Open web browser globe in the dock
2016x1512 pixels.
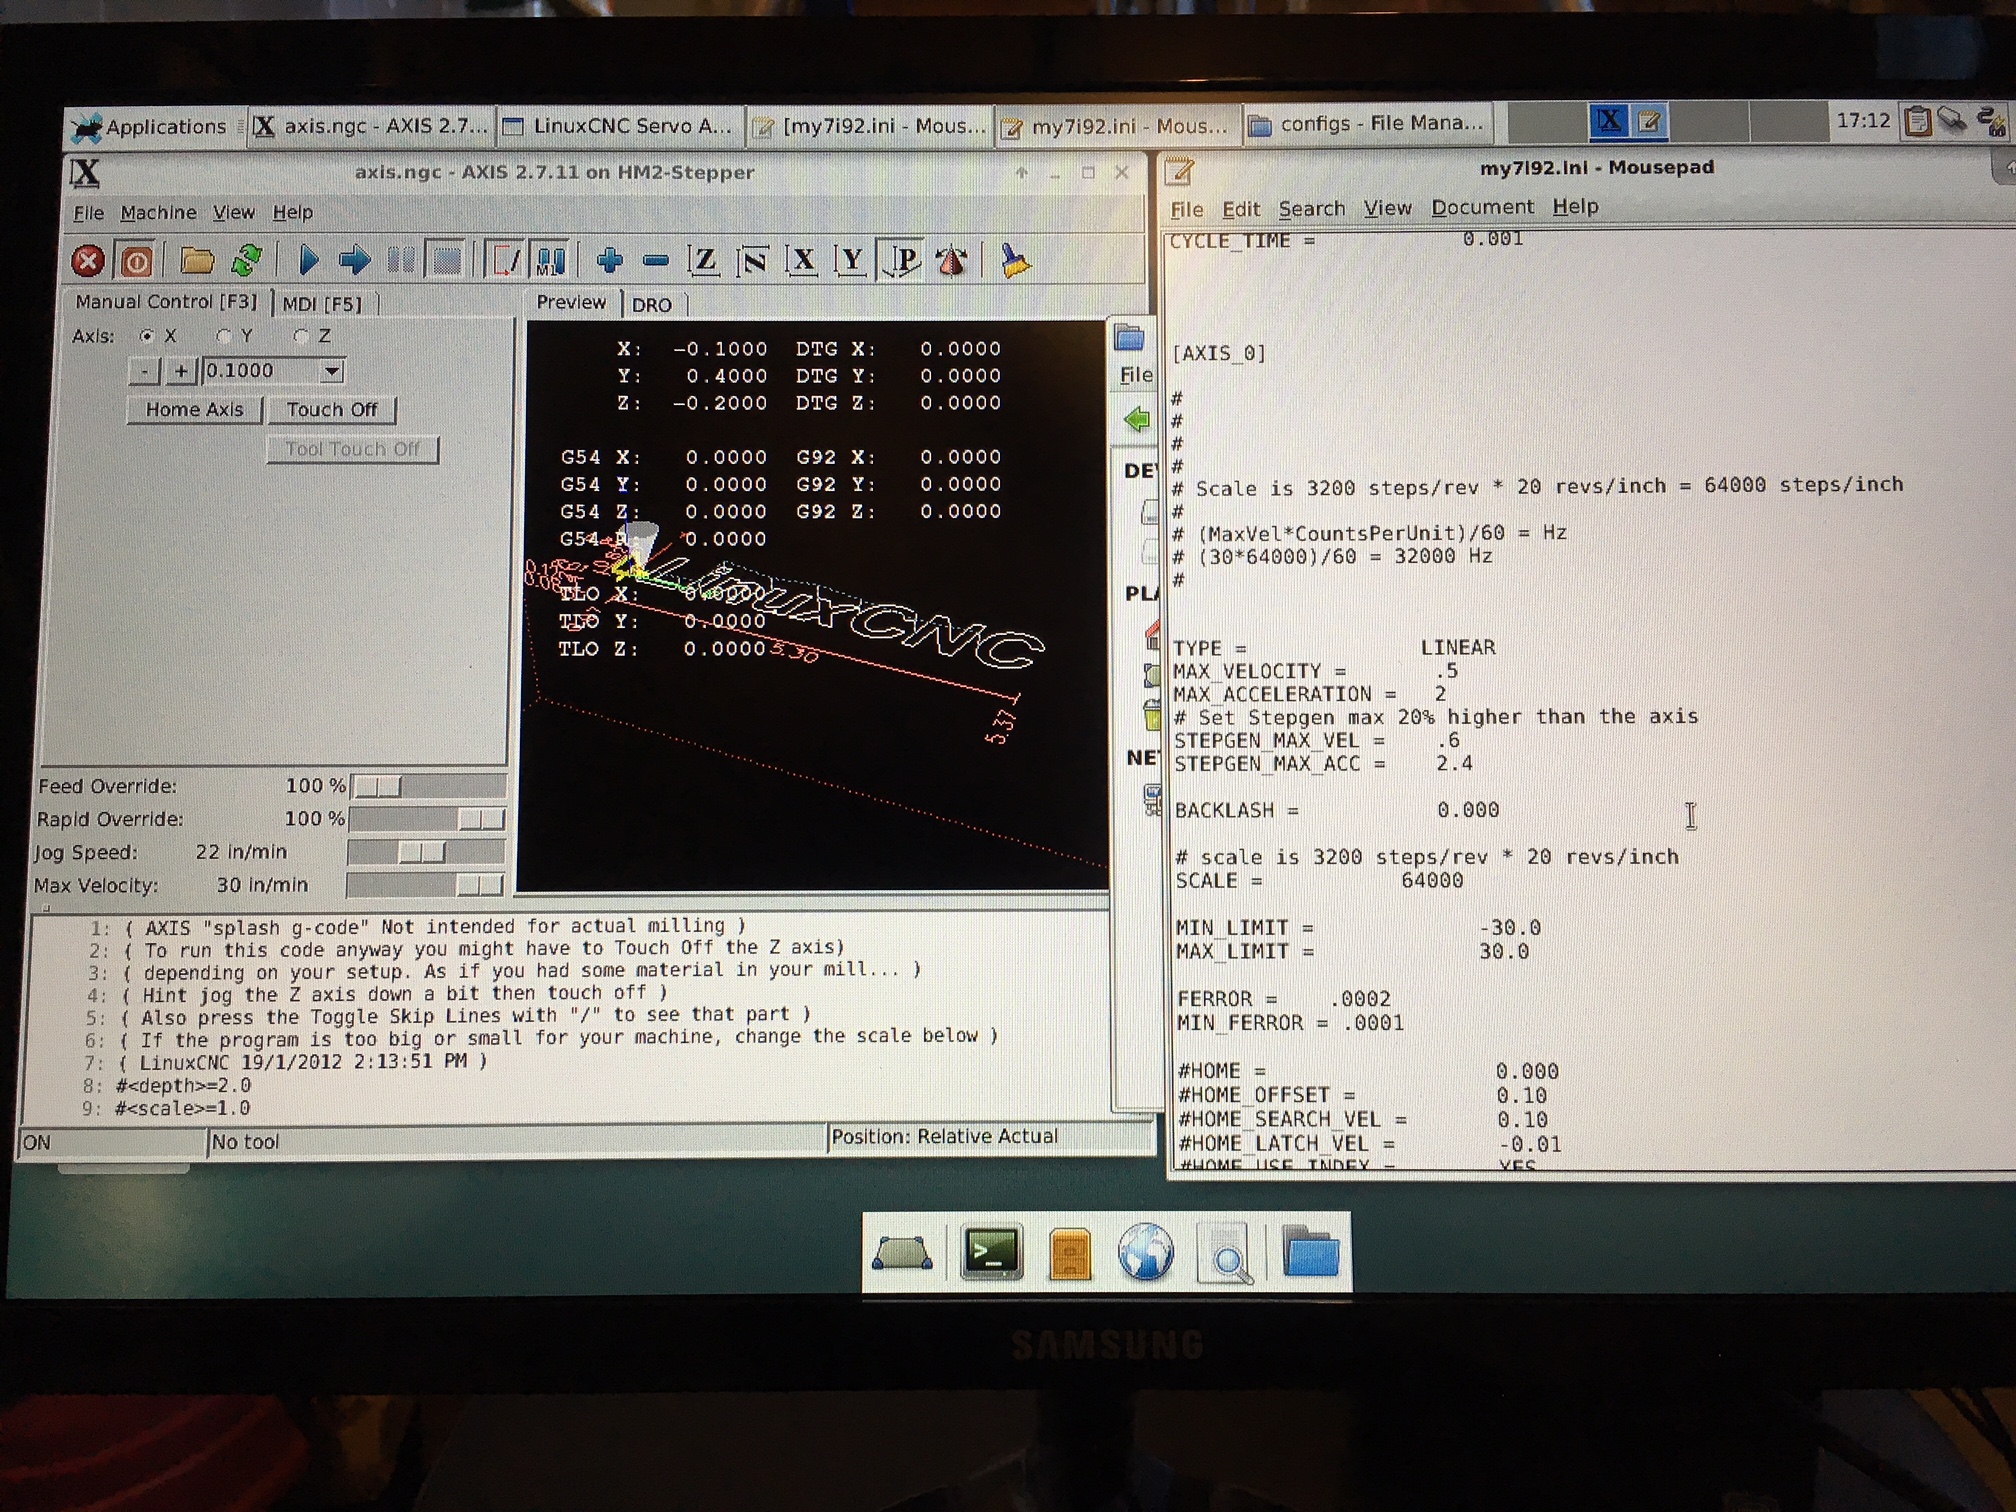pos(1146,1252)
